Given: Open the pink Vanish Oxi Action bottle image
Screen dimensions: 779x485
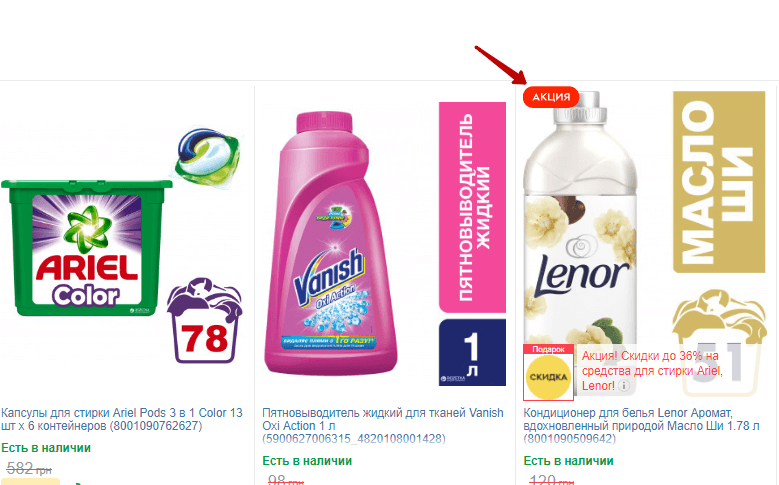Looking at the screenshot, I should pos(330,243).
